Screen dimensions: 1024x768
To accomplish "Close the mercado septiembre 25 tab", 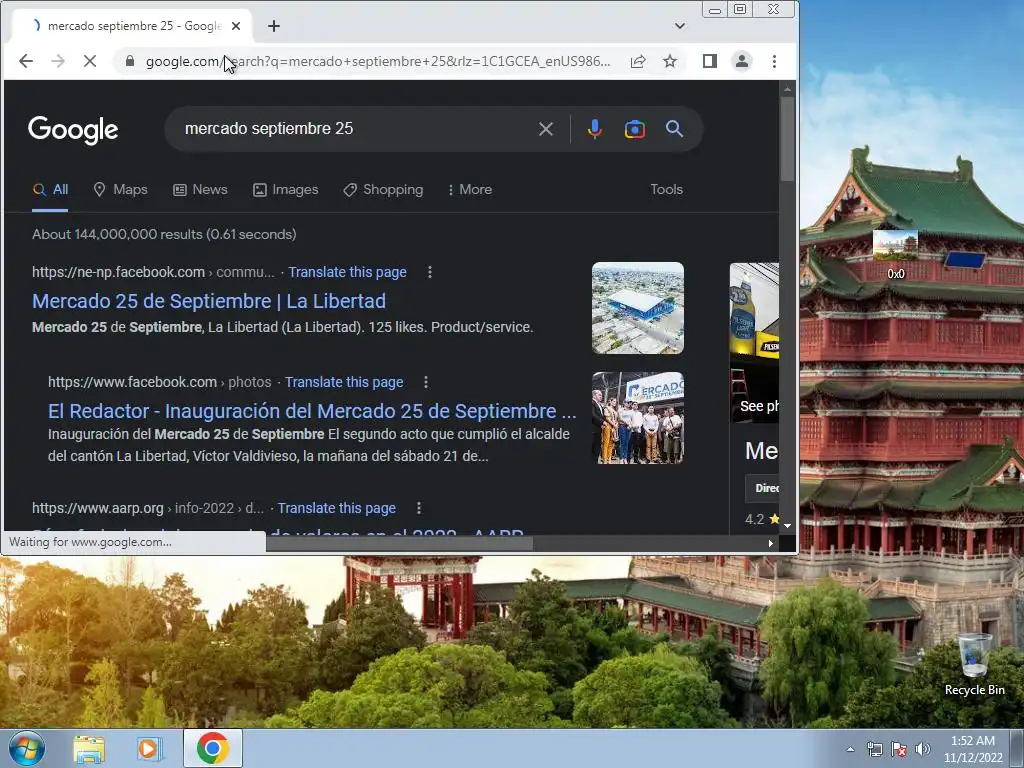I will pyautogui.click(x=236, y=26).
